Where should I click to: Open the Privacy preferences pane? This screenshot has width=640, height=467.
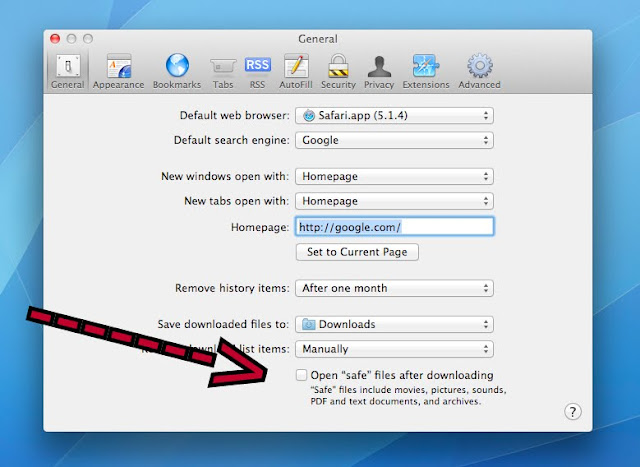tap(379, 71)
